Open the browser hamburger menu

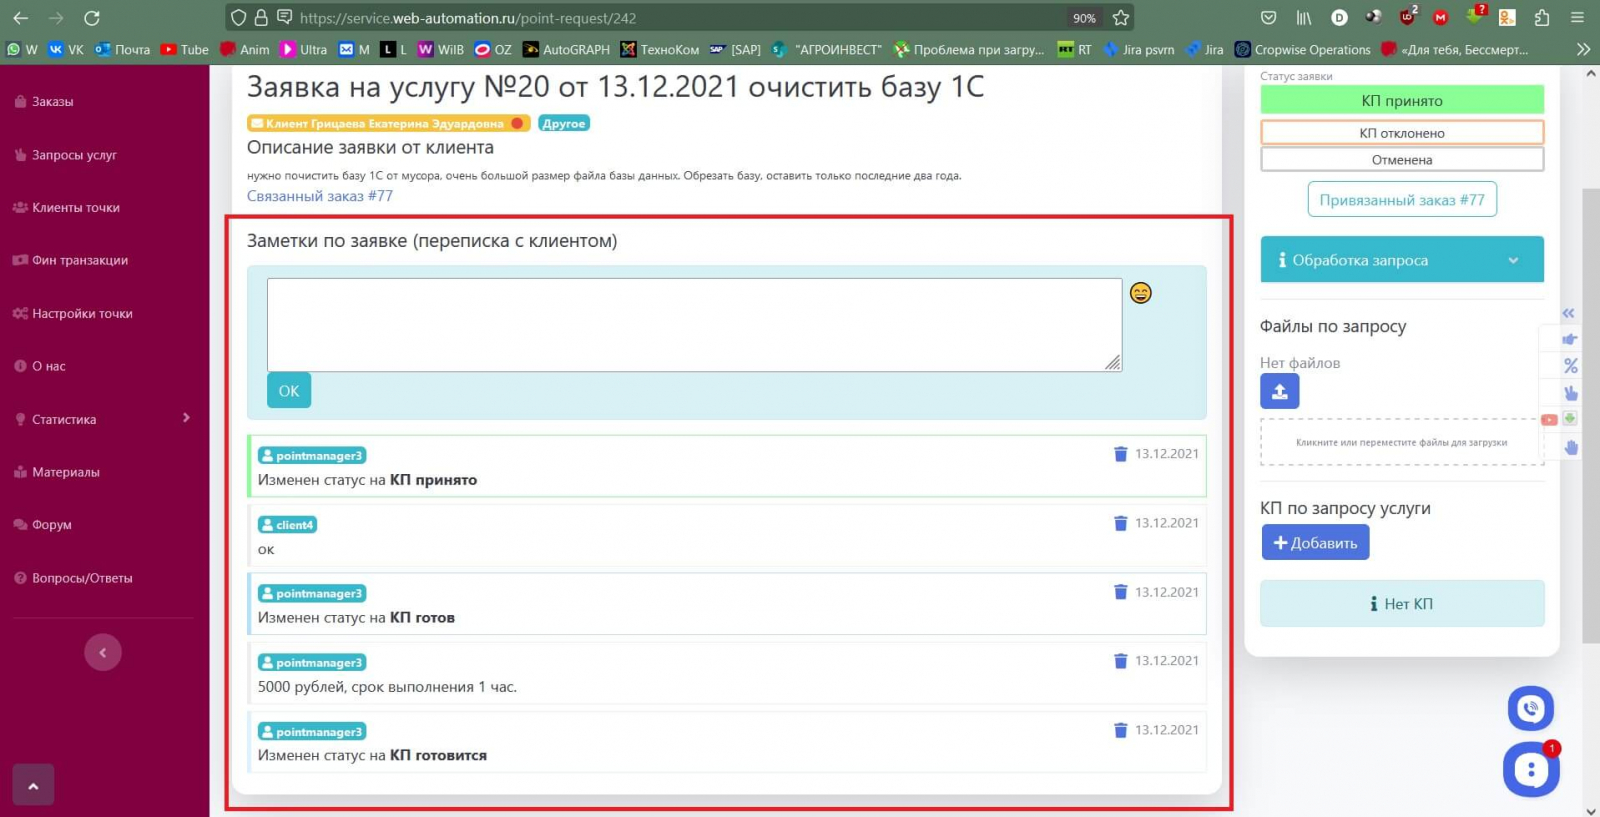point(1577,18)
